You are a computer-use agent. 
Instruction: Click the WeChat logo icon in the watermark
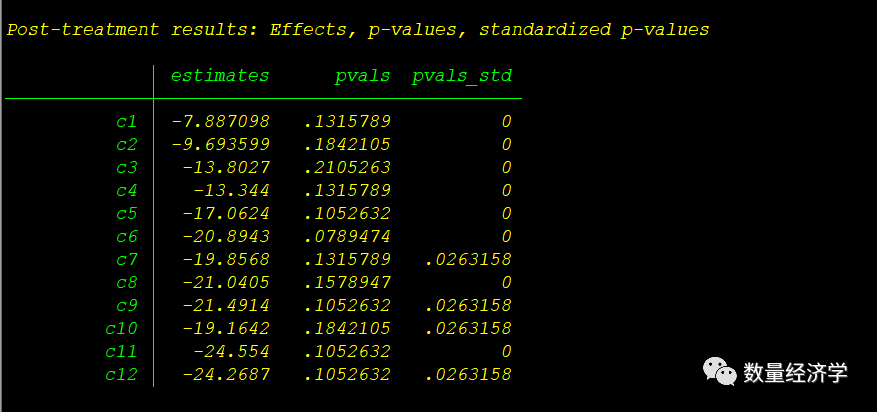(x=721, y=372)
